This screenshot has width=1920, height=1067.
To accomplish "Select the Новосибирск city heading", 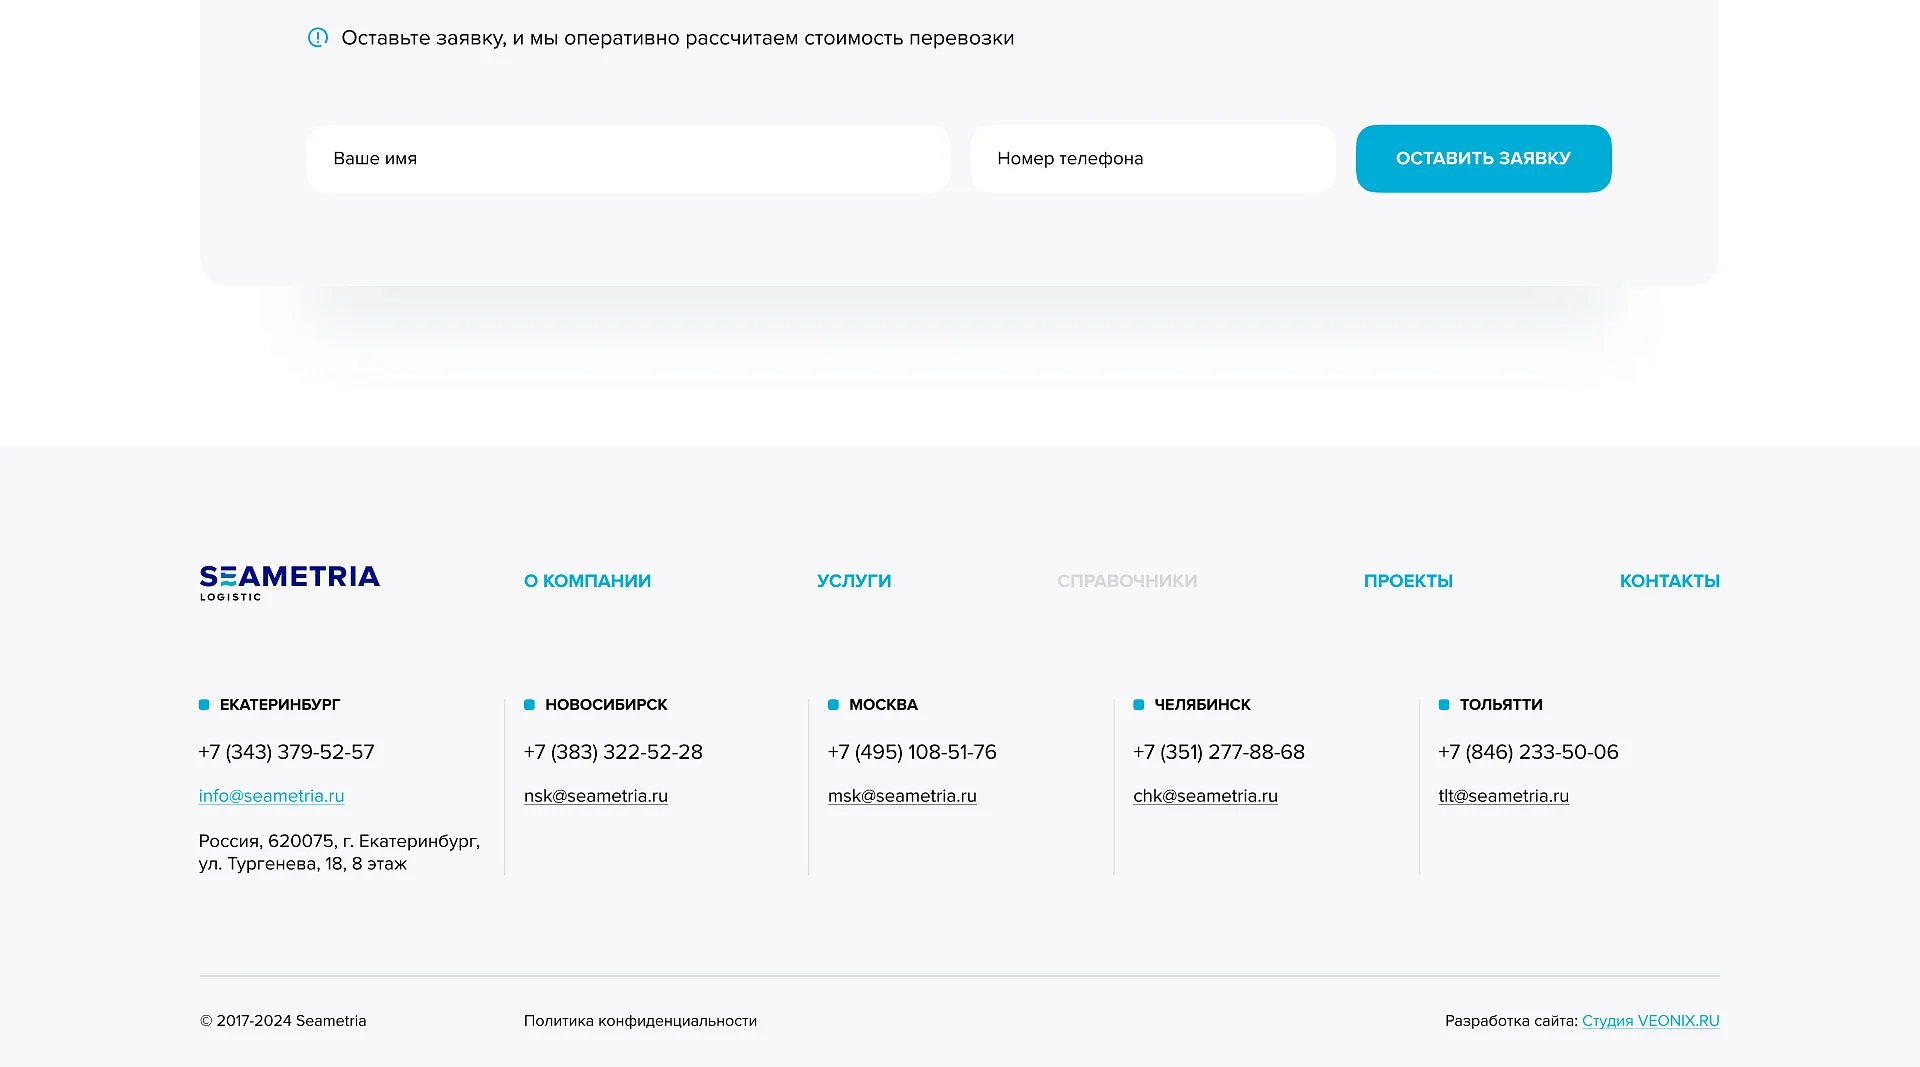I will click(x=606, y=705).
